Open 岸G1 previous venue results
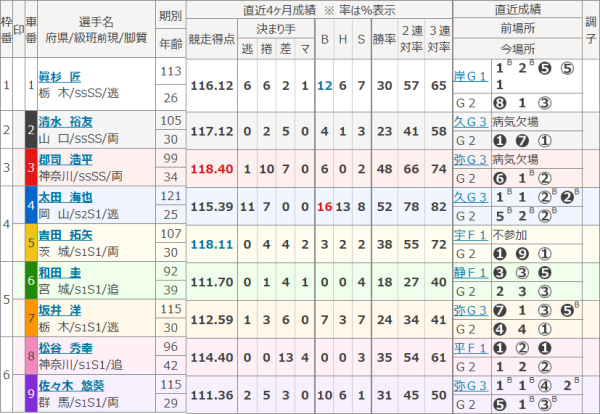This screenshot has height=414, width=600. tap(470, 77)
